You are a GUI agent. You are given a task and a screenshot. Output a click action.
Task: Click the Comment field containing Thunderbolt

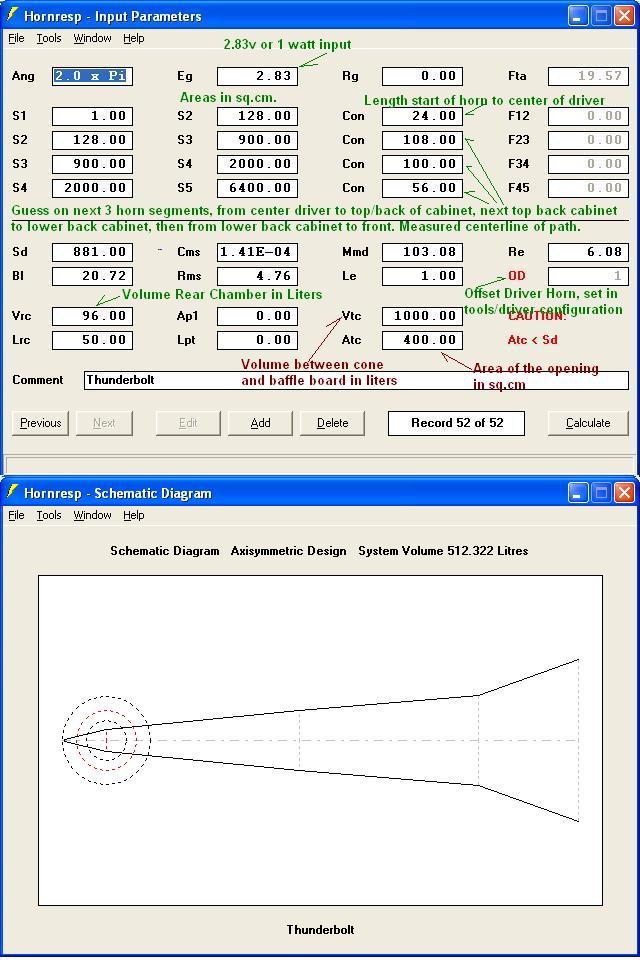pyautogui.click(x=356, y=380)
